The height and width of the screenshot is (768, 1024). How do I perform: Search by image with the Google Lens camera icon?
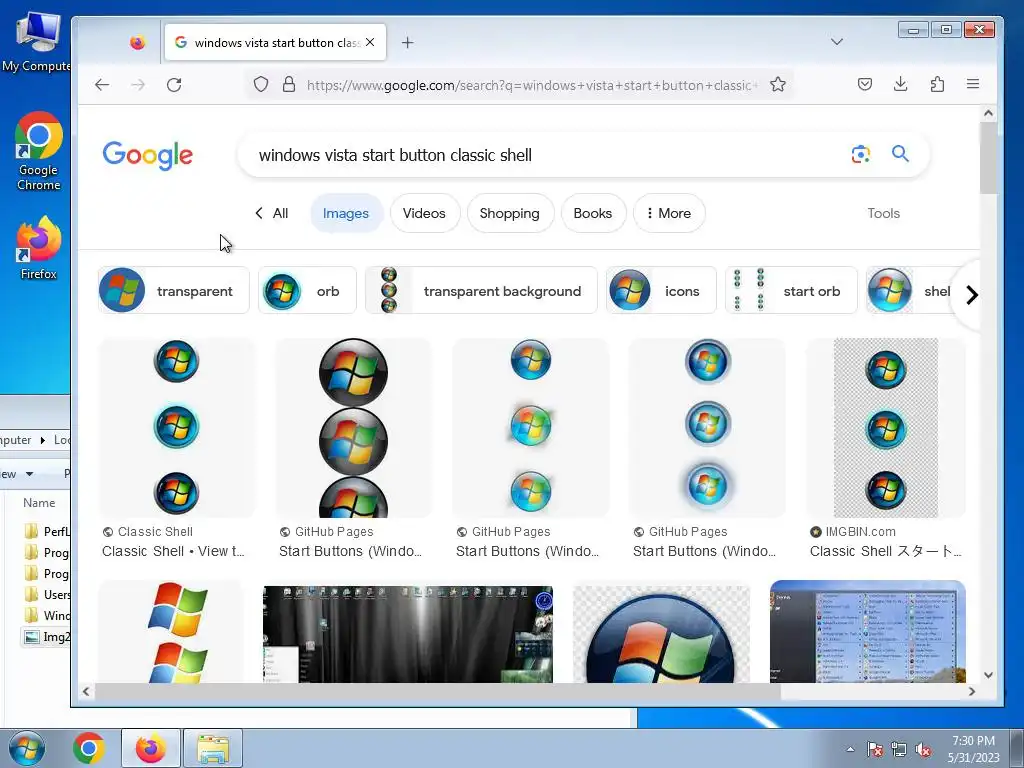861,154
